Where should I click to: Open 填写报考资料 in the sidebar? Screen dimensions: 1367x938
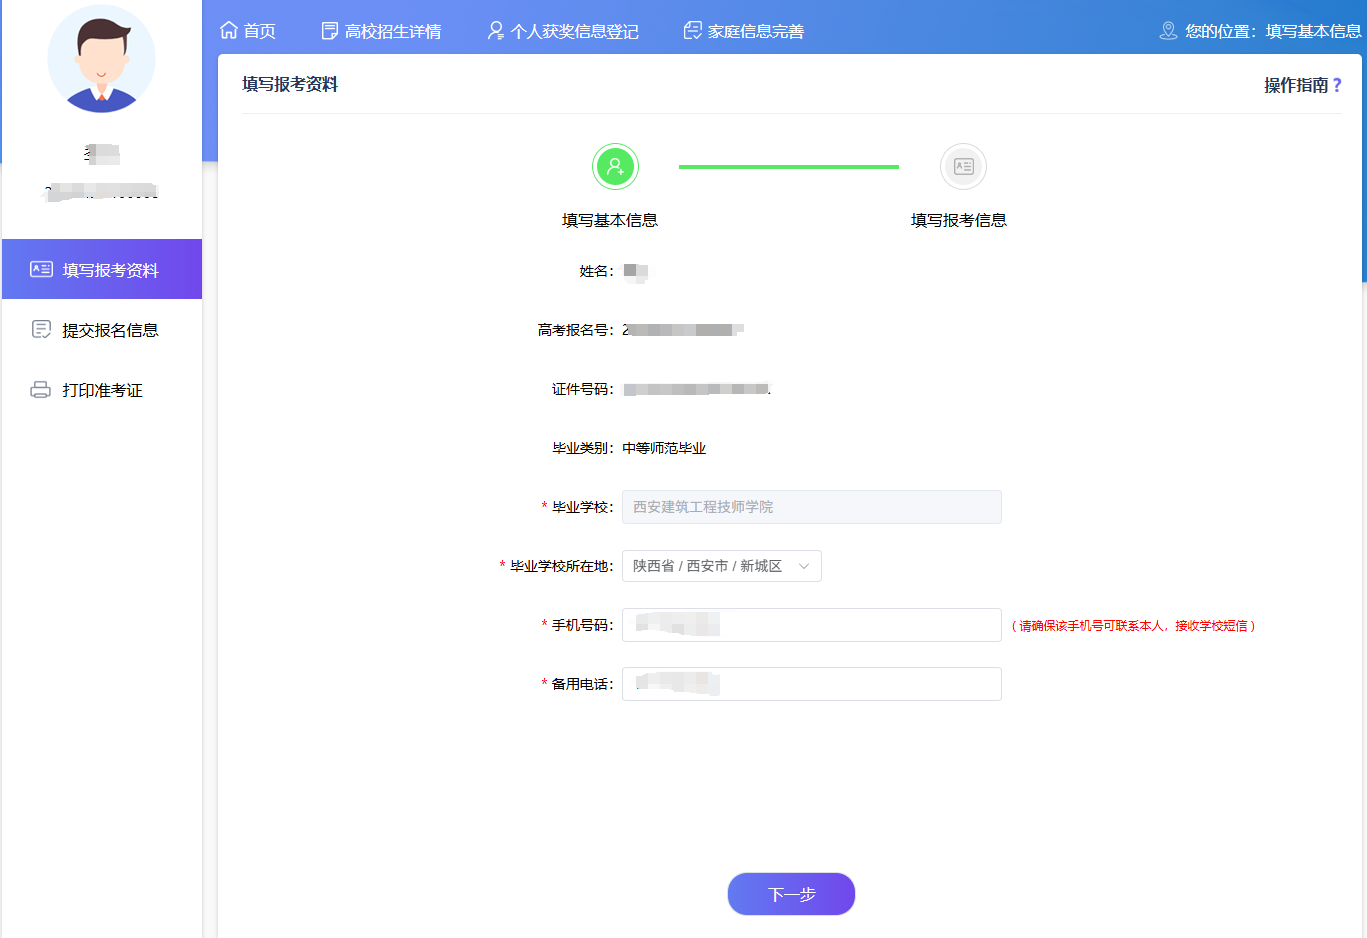click(110, 270)
